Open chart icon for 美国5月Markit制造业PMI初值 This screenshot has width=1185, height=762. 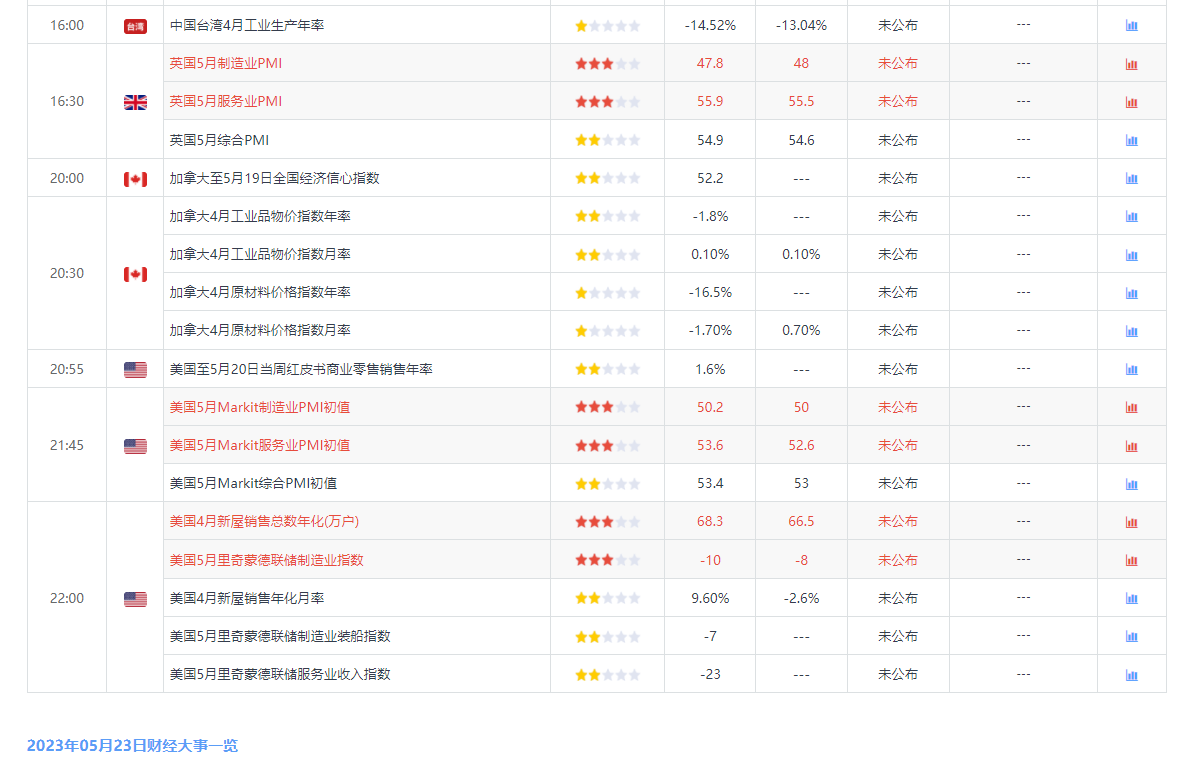click(1131, 407)
